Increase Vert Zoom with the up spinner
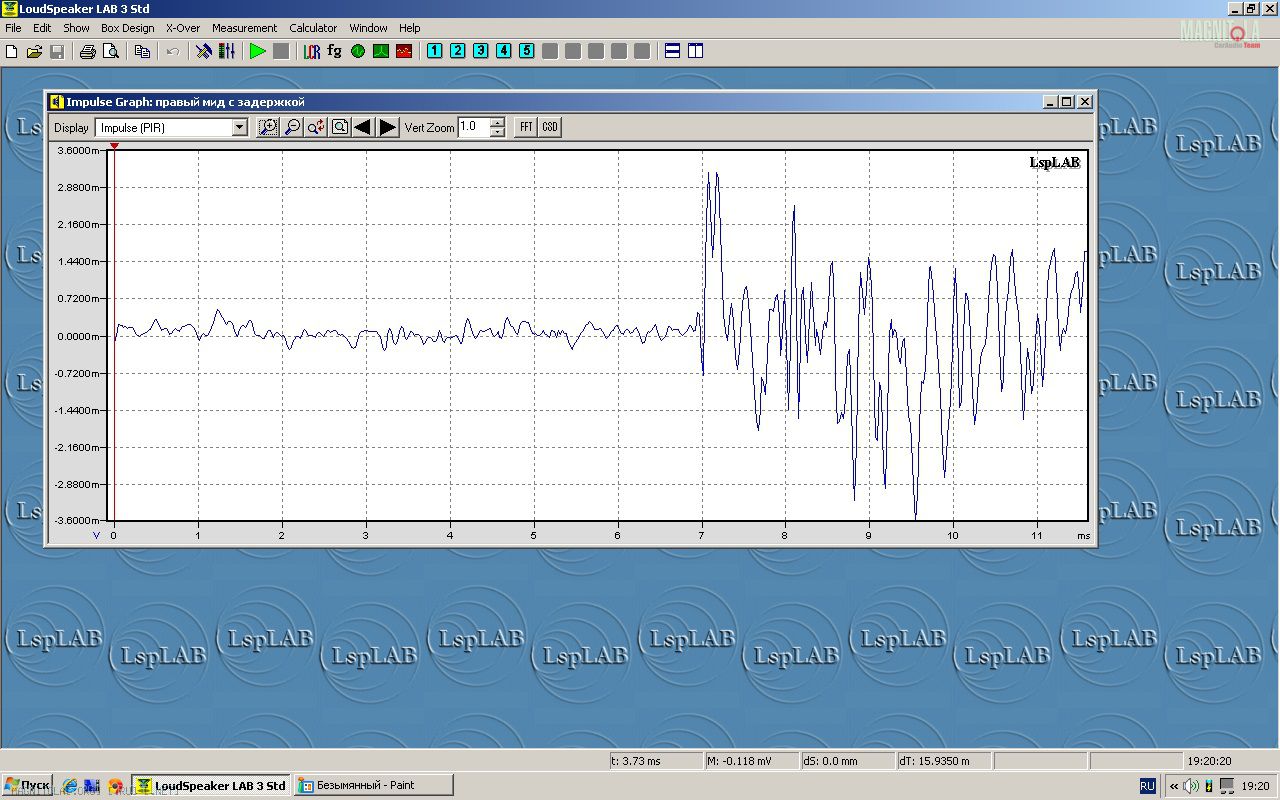This screenshot has height=800, width=1280. tap(497, 123)
